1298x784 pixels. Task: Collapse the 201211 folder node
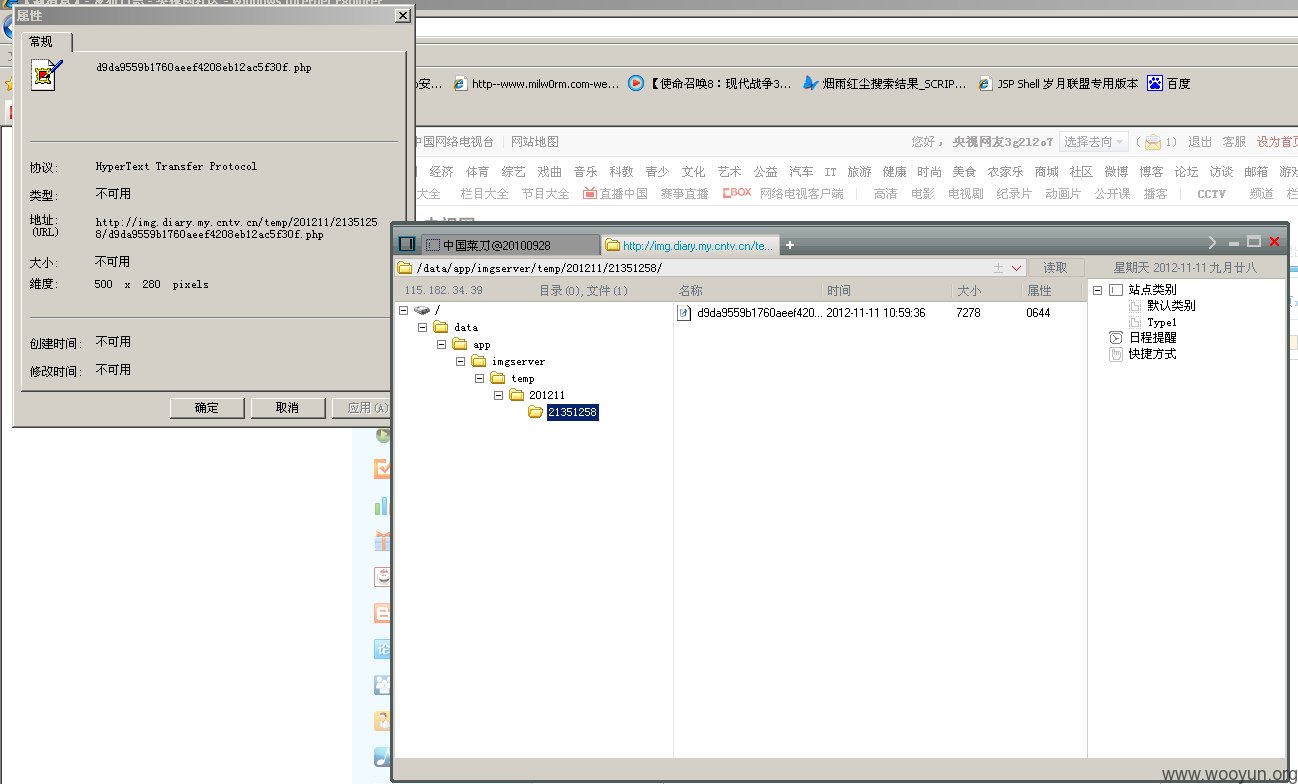tap(499, 395)
